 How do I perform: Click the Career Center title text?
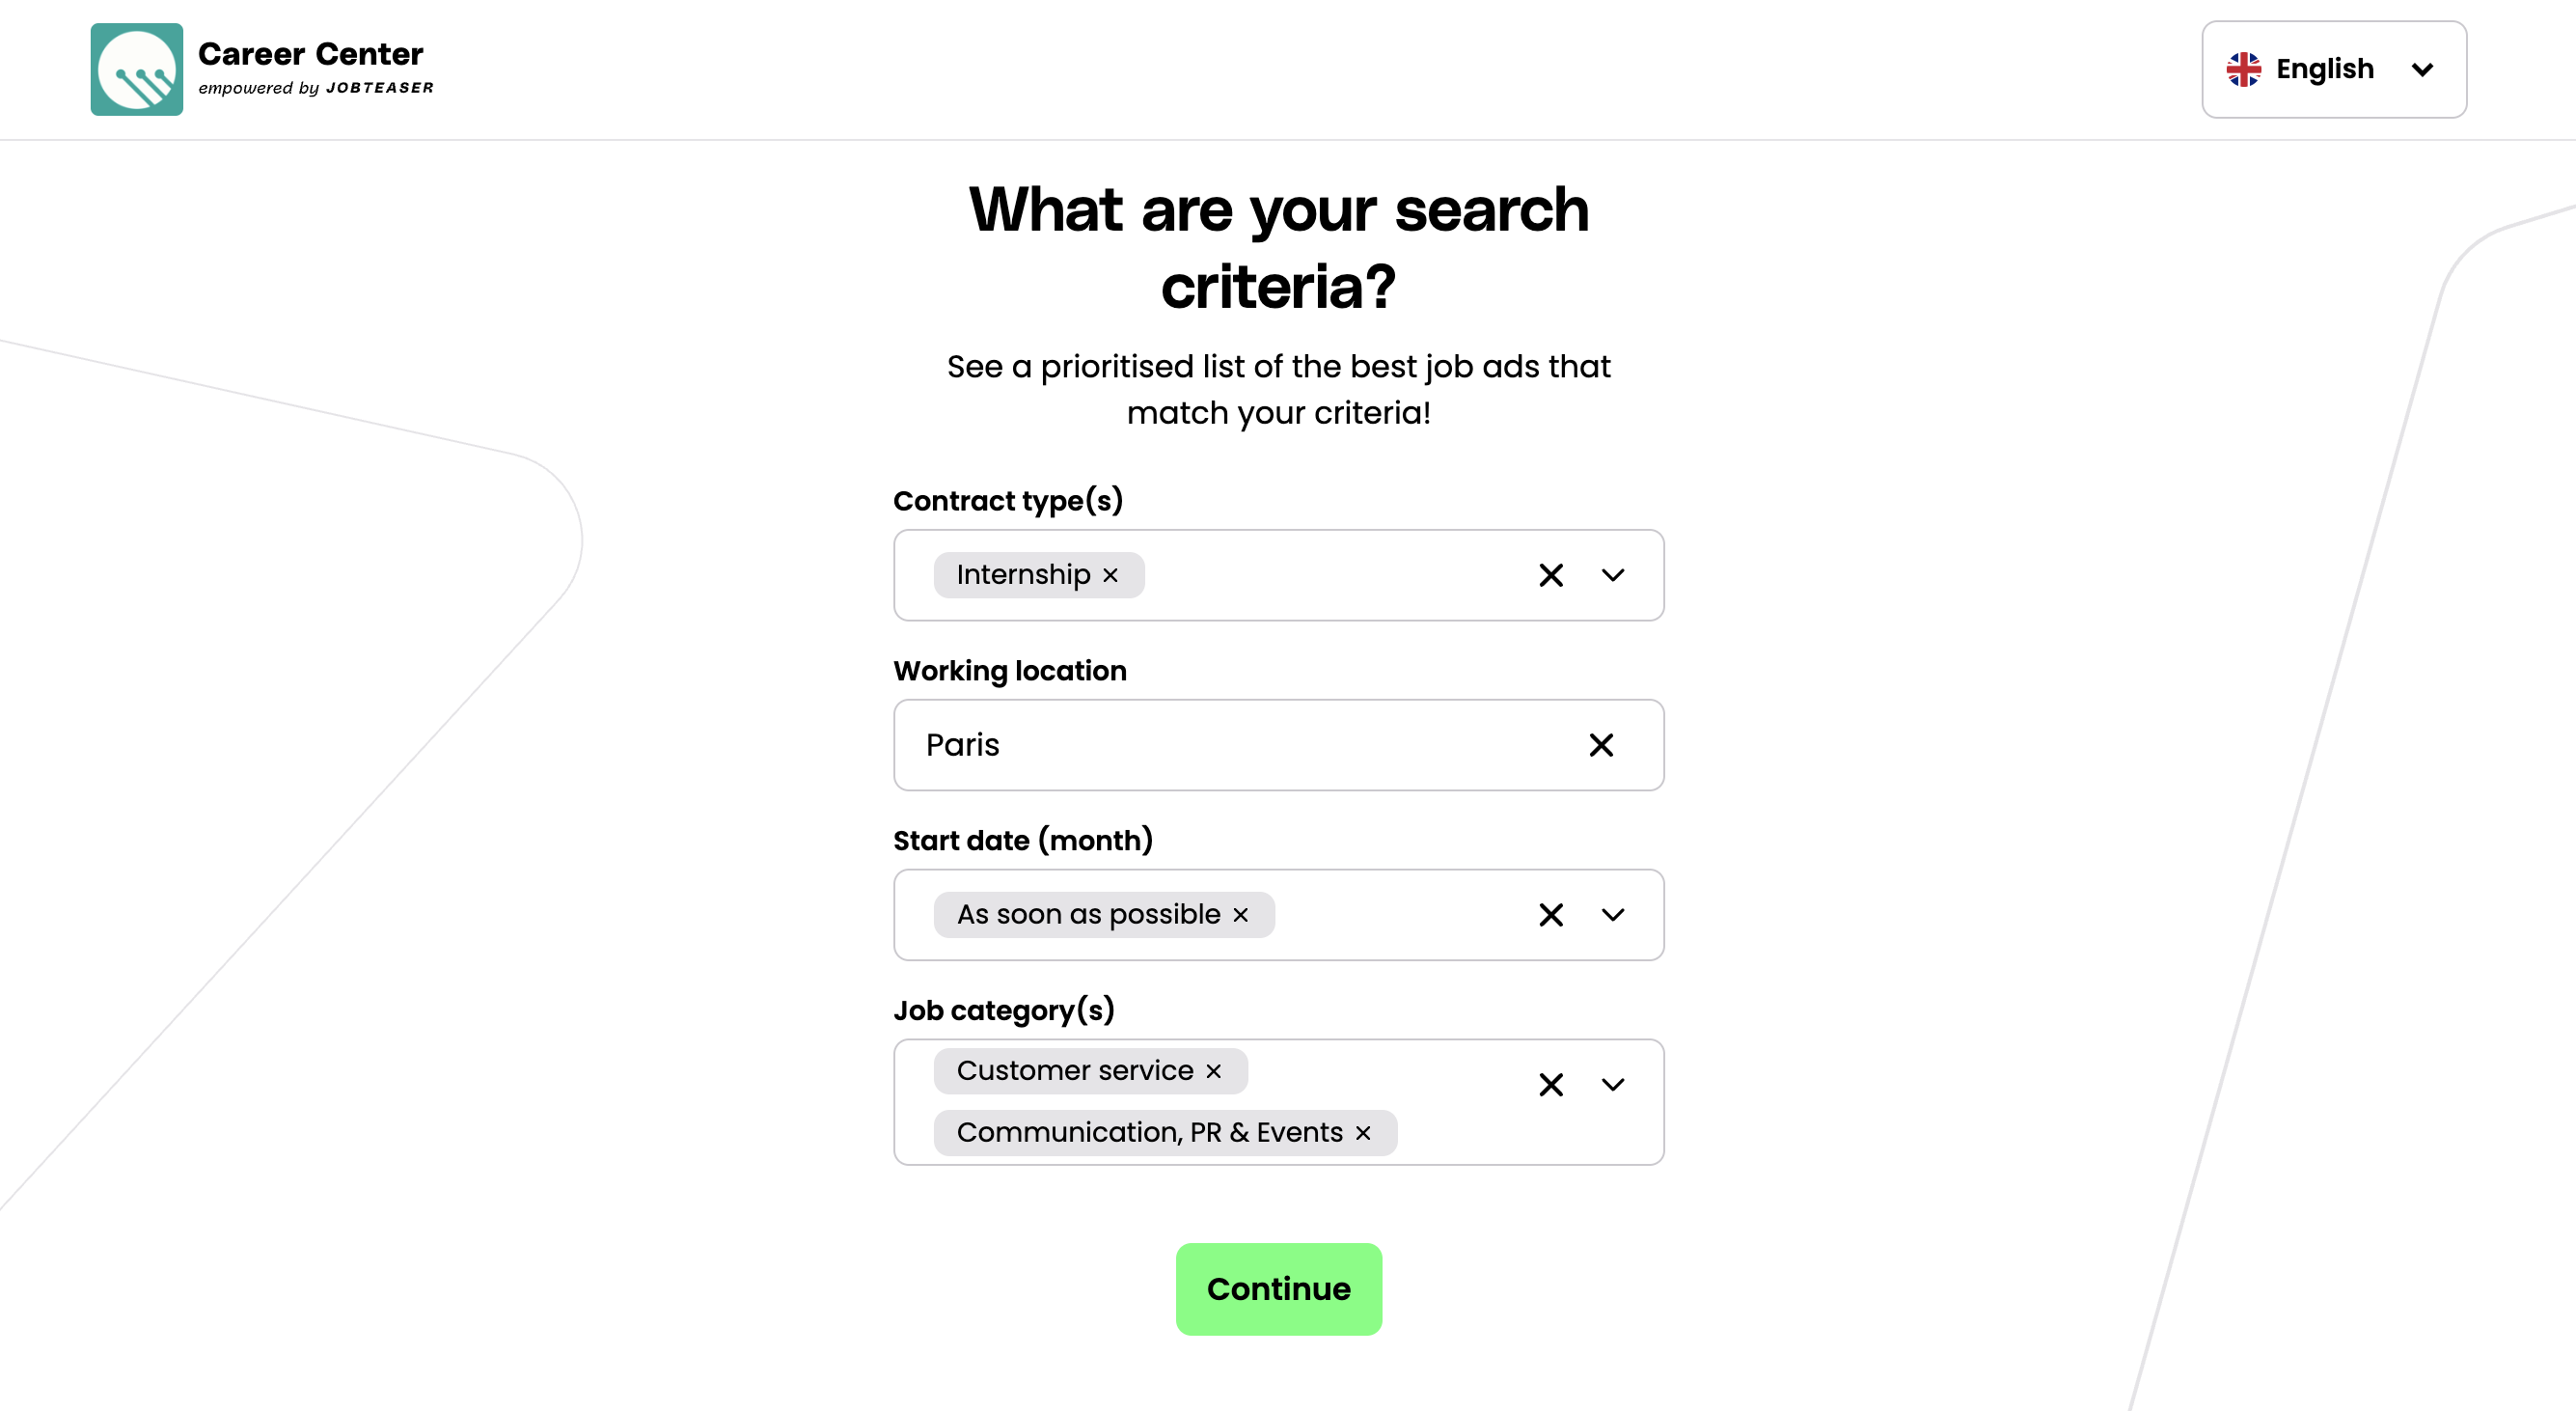[310, 54]
